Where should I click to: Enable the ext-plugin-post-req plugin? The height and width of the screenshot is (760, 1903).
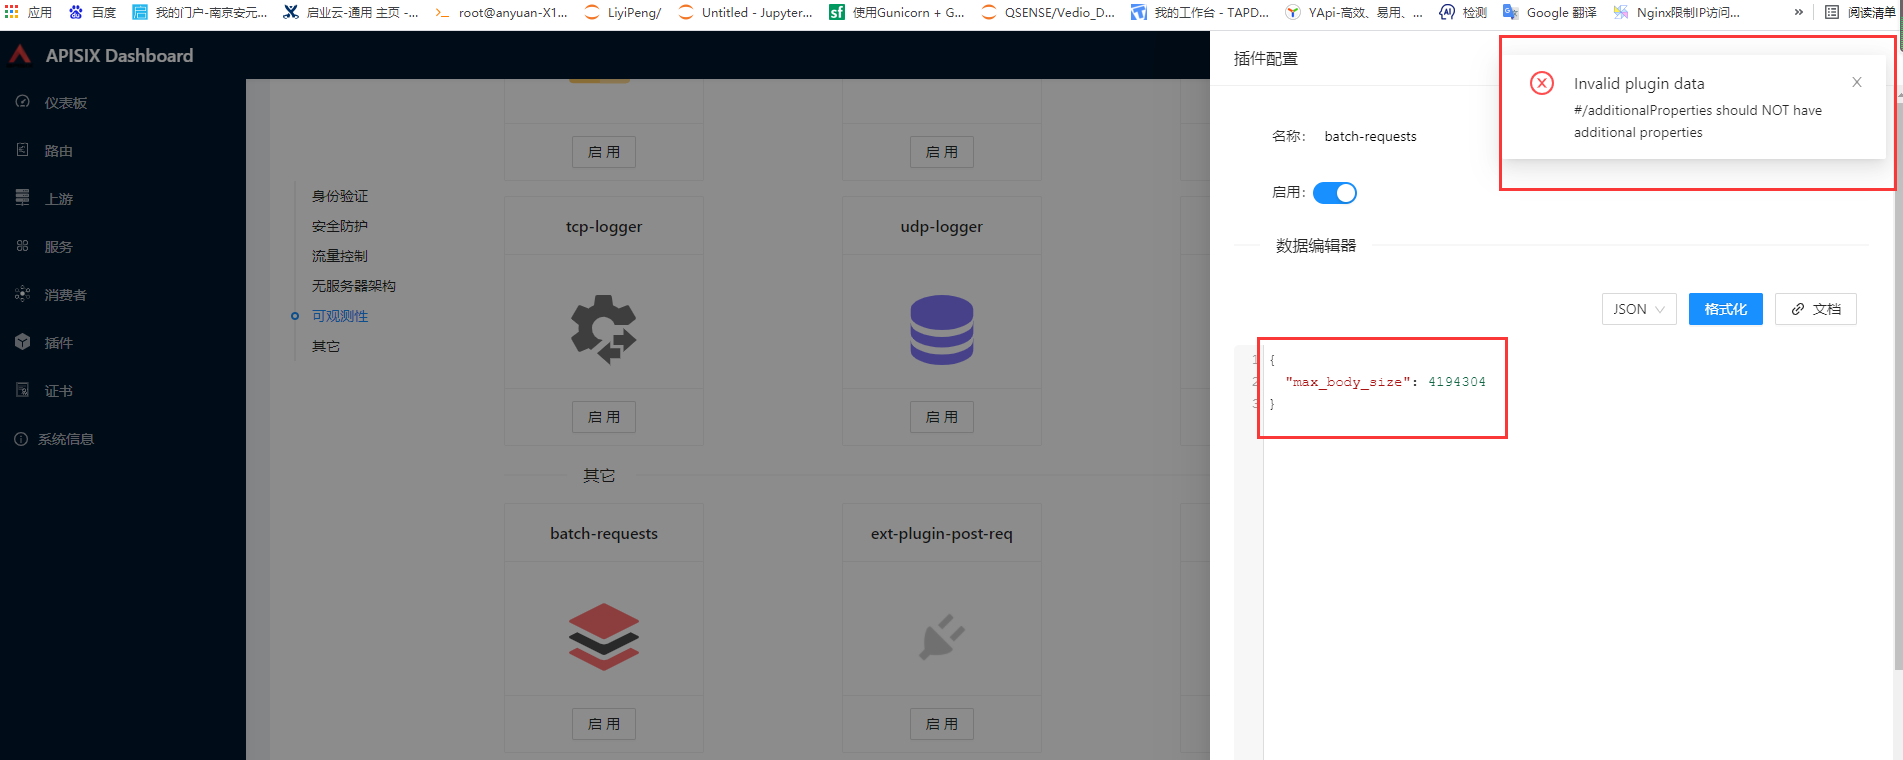942,724
